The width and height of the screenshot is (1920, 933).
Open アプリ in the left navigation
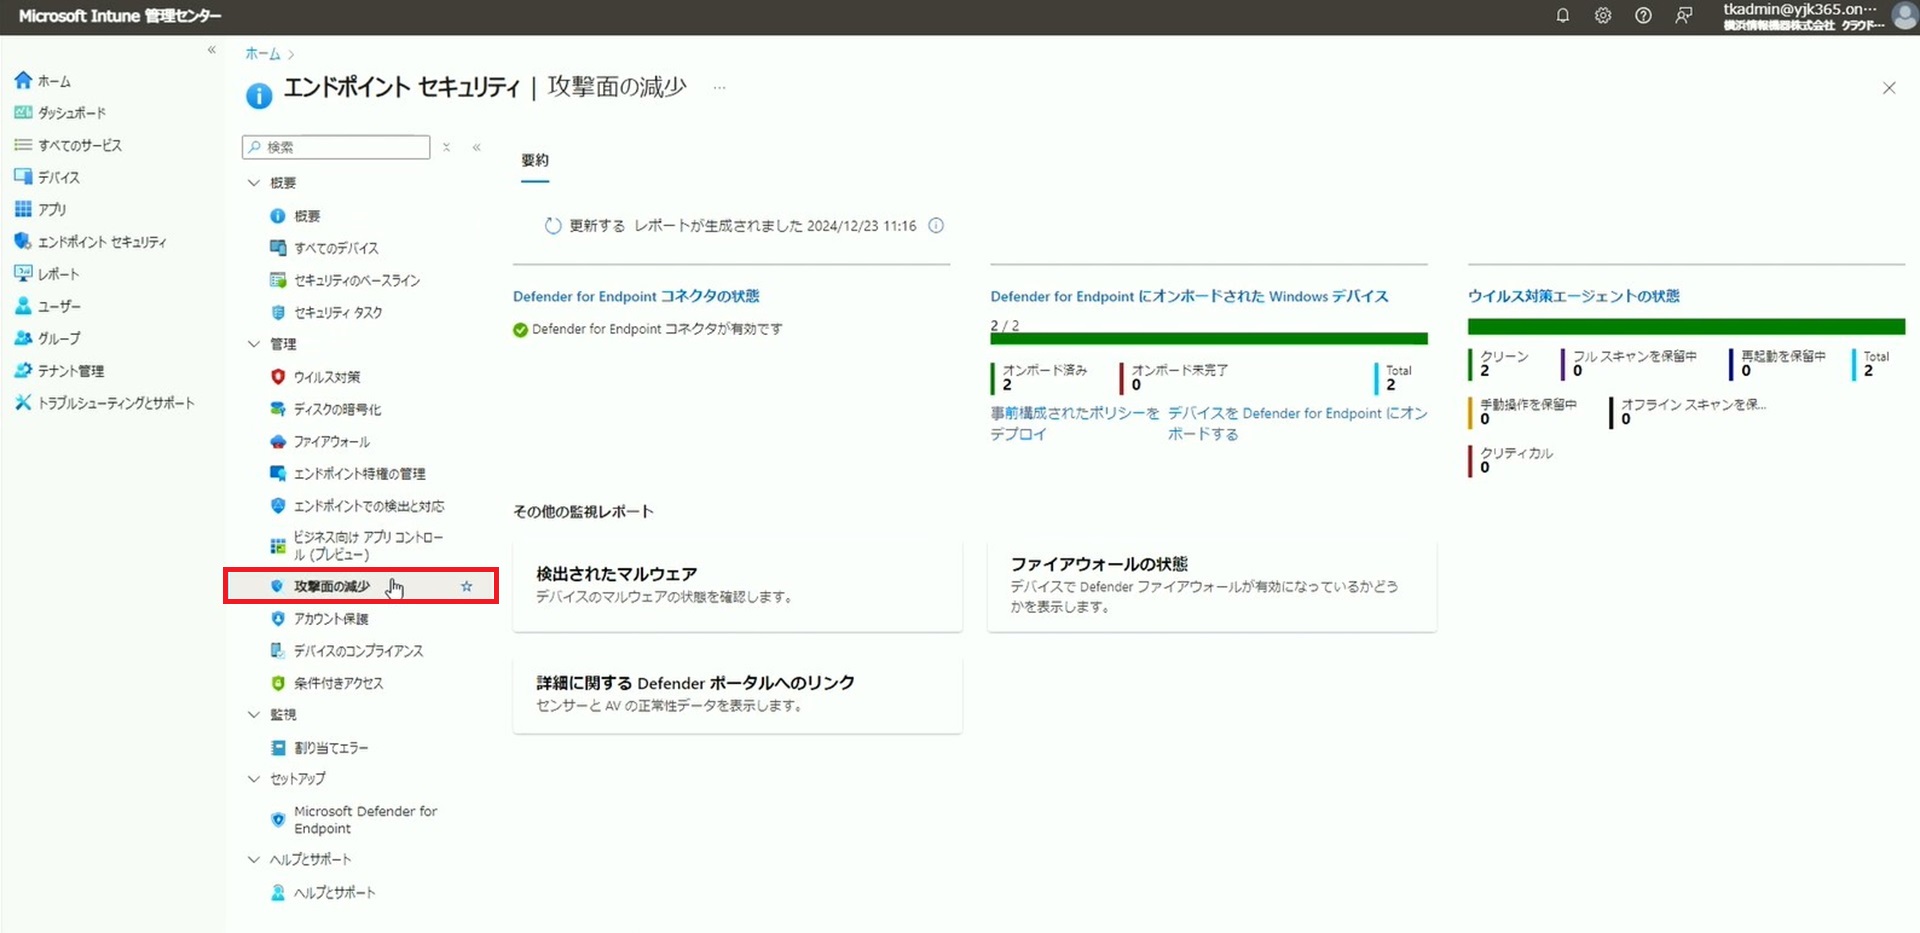click(41, 209)
